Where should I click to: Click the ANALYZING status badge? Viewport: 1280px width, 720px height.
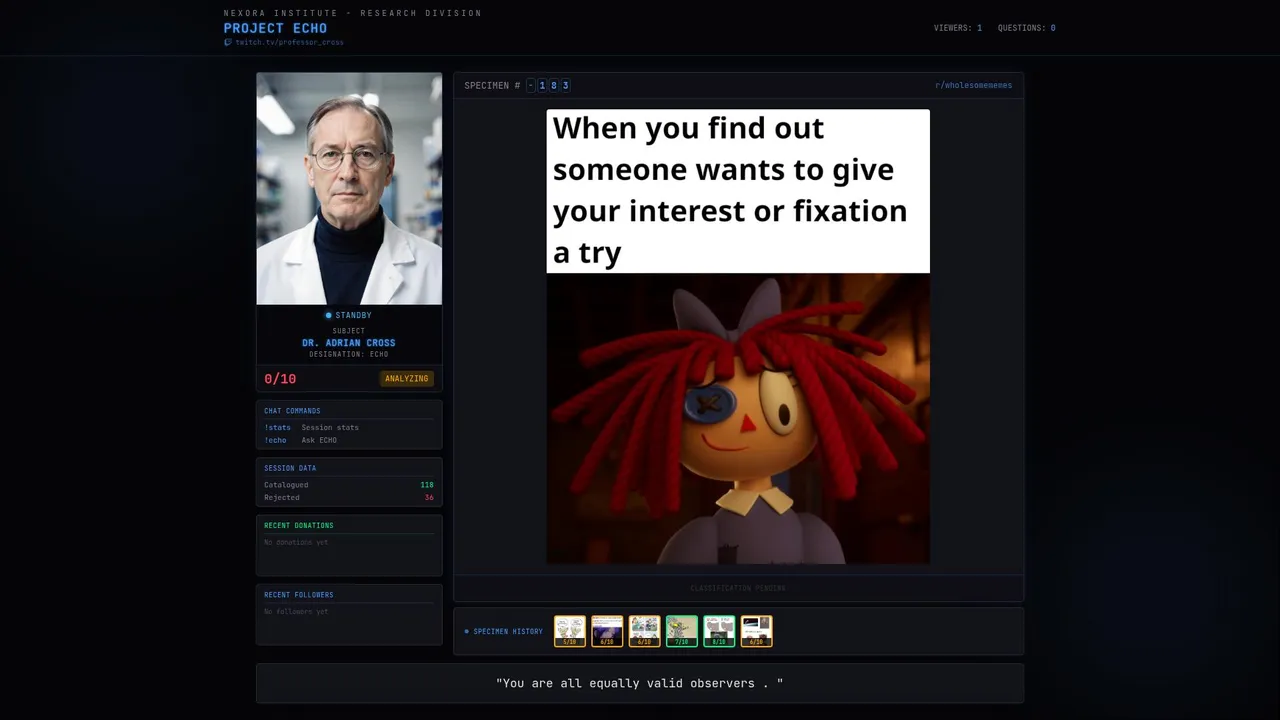[407, 379]
